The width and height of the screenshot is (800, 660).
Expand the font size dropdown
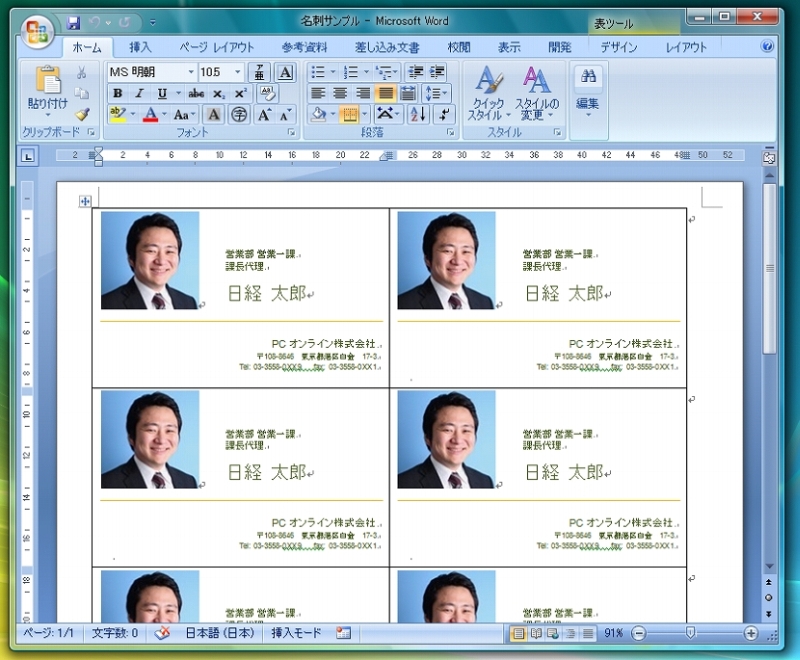tap(238, 72)
